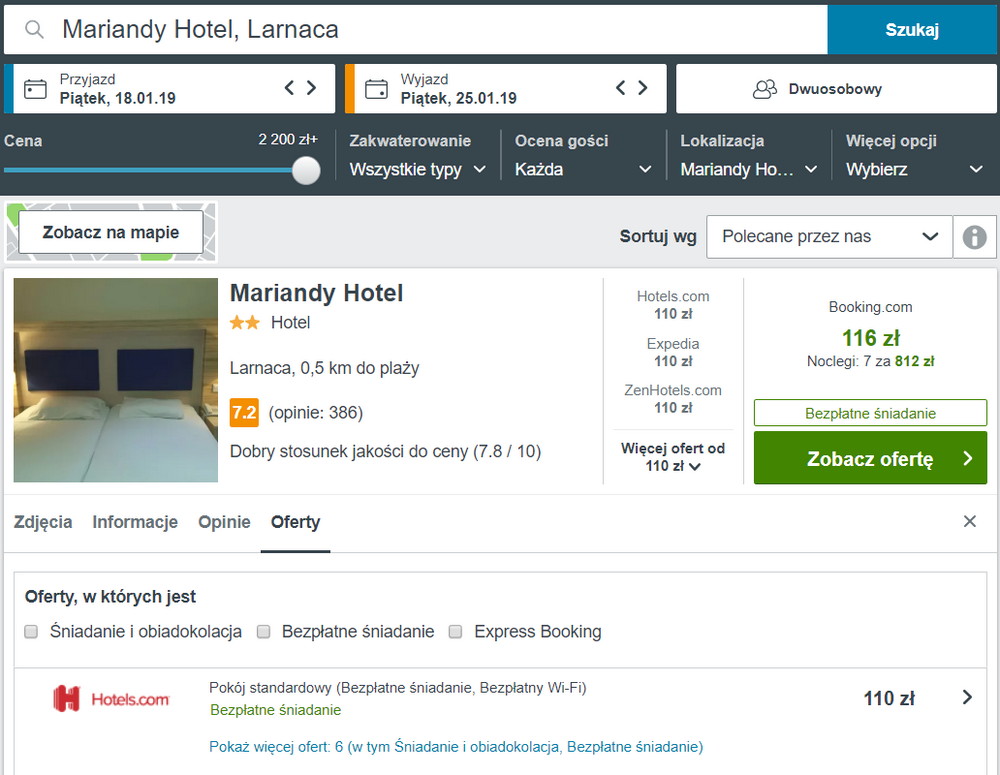Image resolution: width=1000 pixels, height=775 pixels.
Task: Expand the Sortuj wg dropdown
Action: pyautogui.click(x=829, y=237)
